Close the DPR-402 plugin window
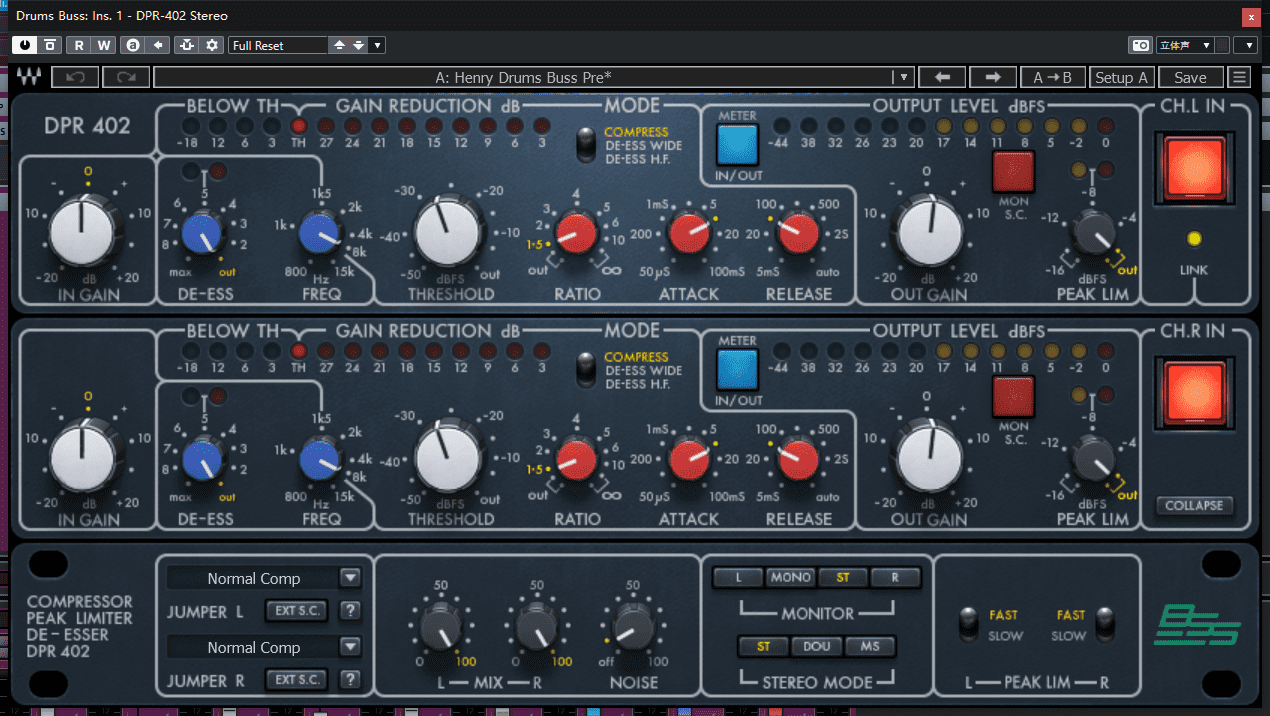The image size is (1270, 716). tap(1249, 16)
